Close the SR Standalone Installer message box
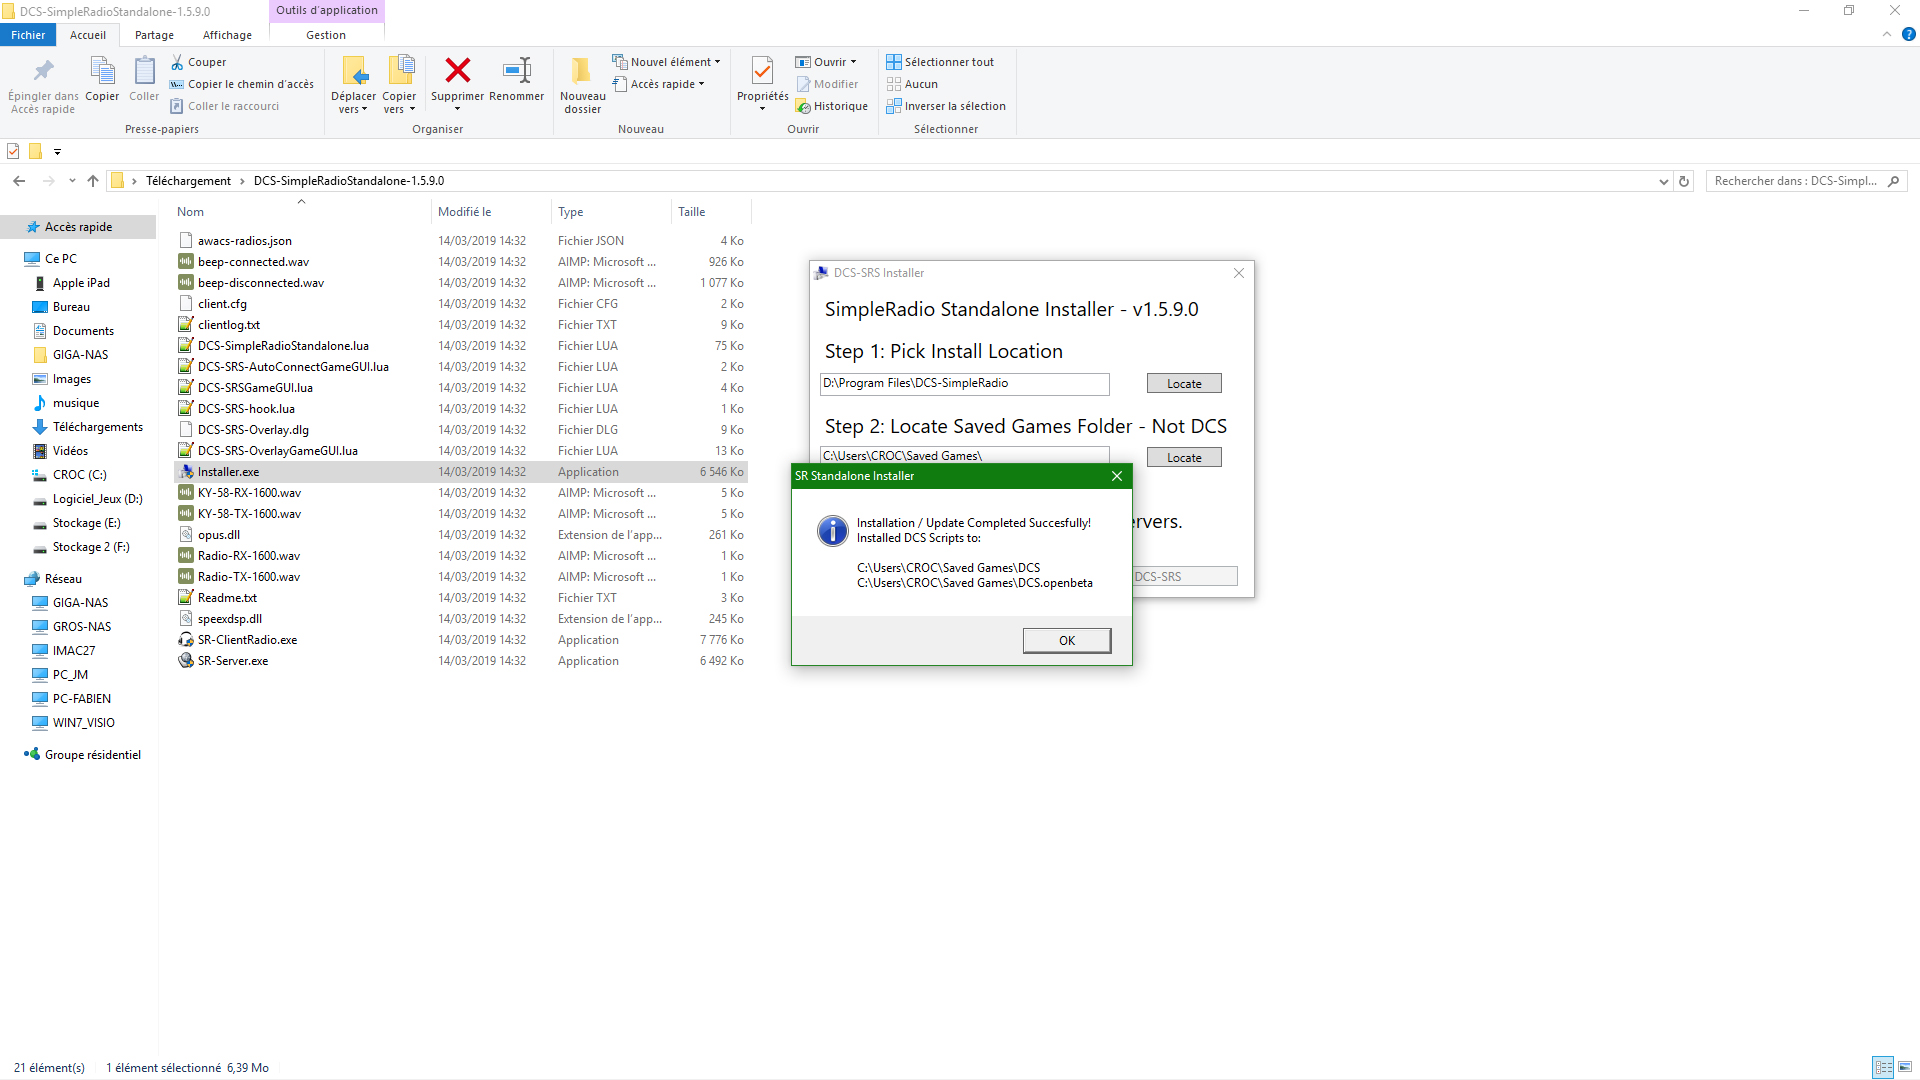This screenshot has width=1920, height=1080. point(1116,476)
